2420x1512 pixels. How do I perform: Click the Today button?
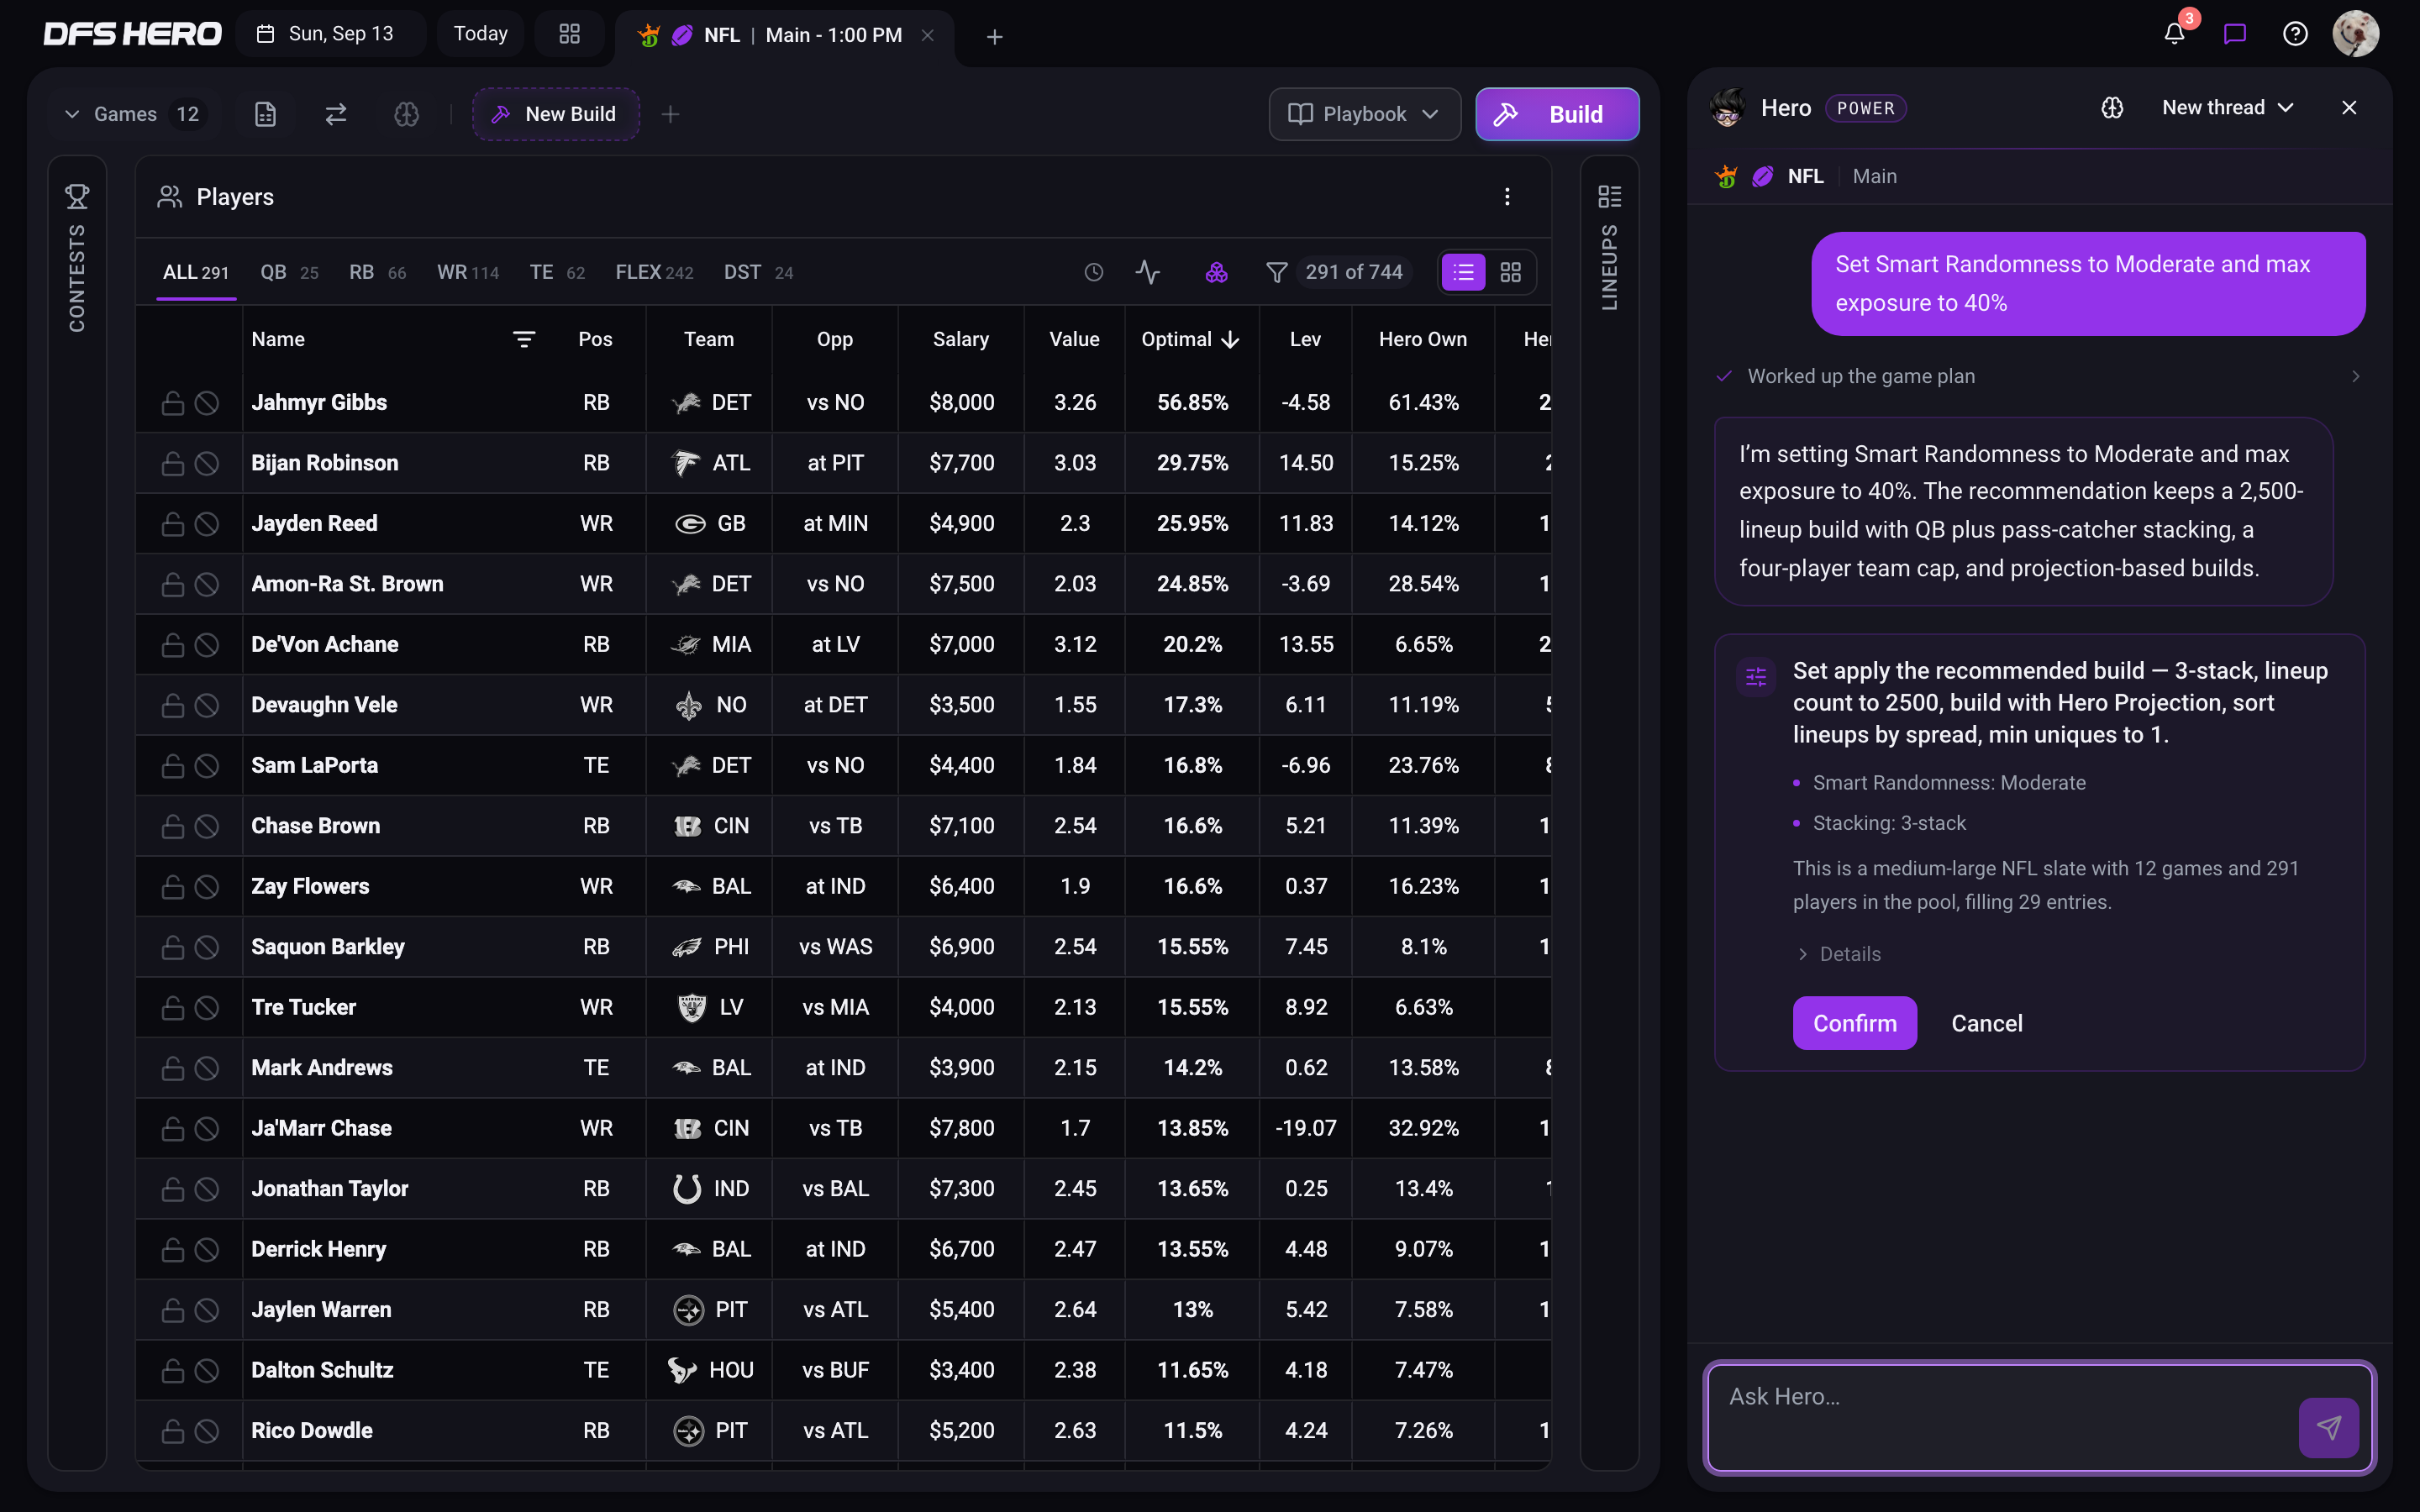point(481,34)
